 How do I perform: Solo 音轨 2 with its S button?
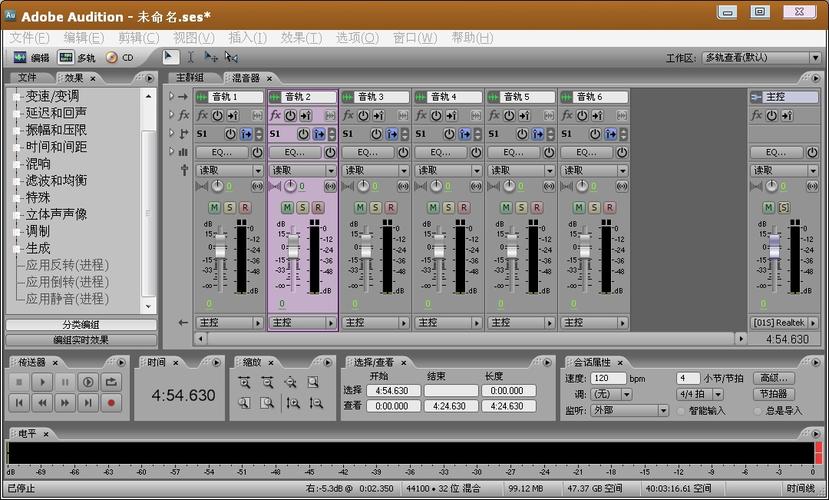point(302,207)
